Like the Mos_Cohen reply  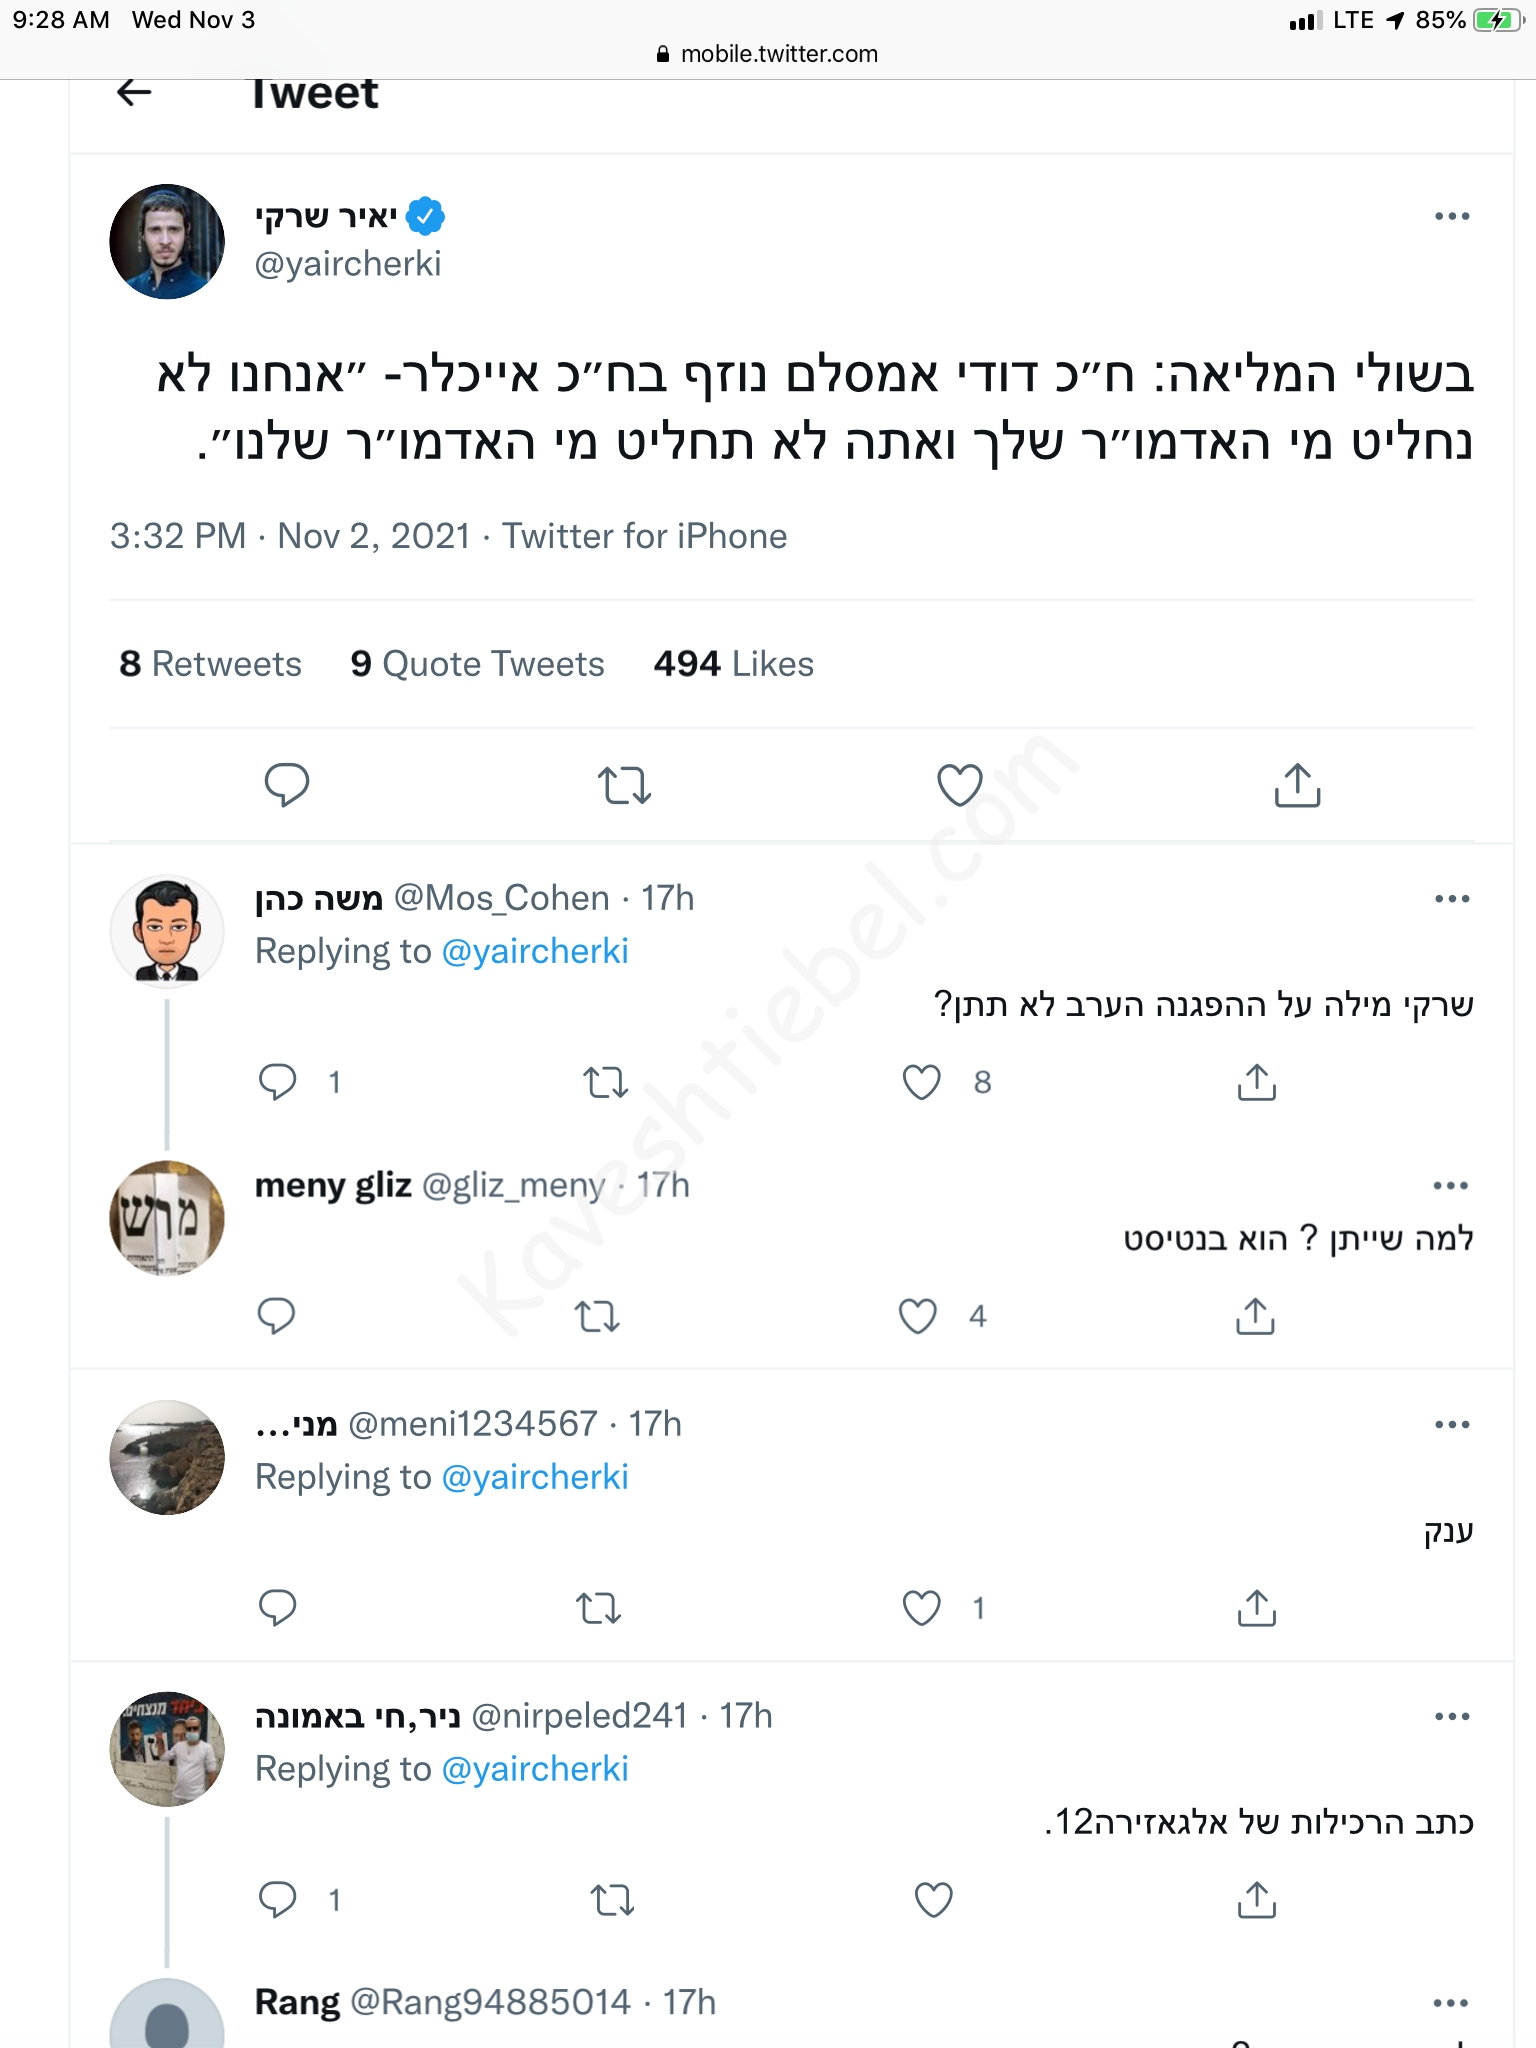(921, 1082)
